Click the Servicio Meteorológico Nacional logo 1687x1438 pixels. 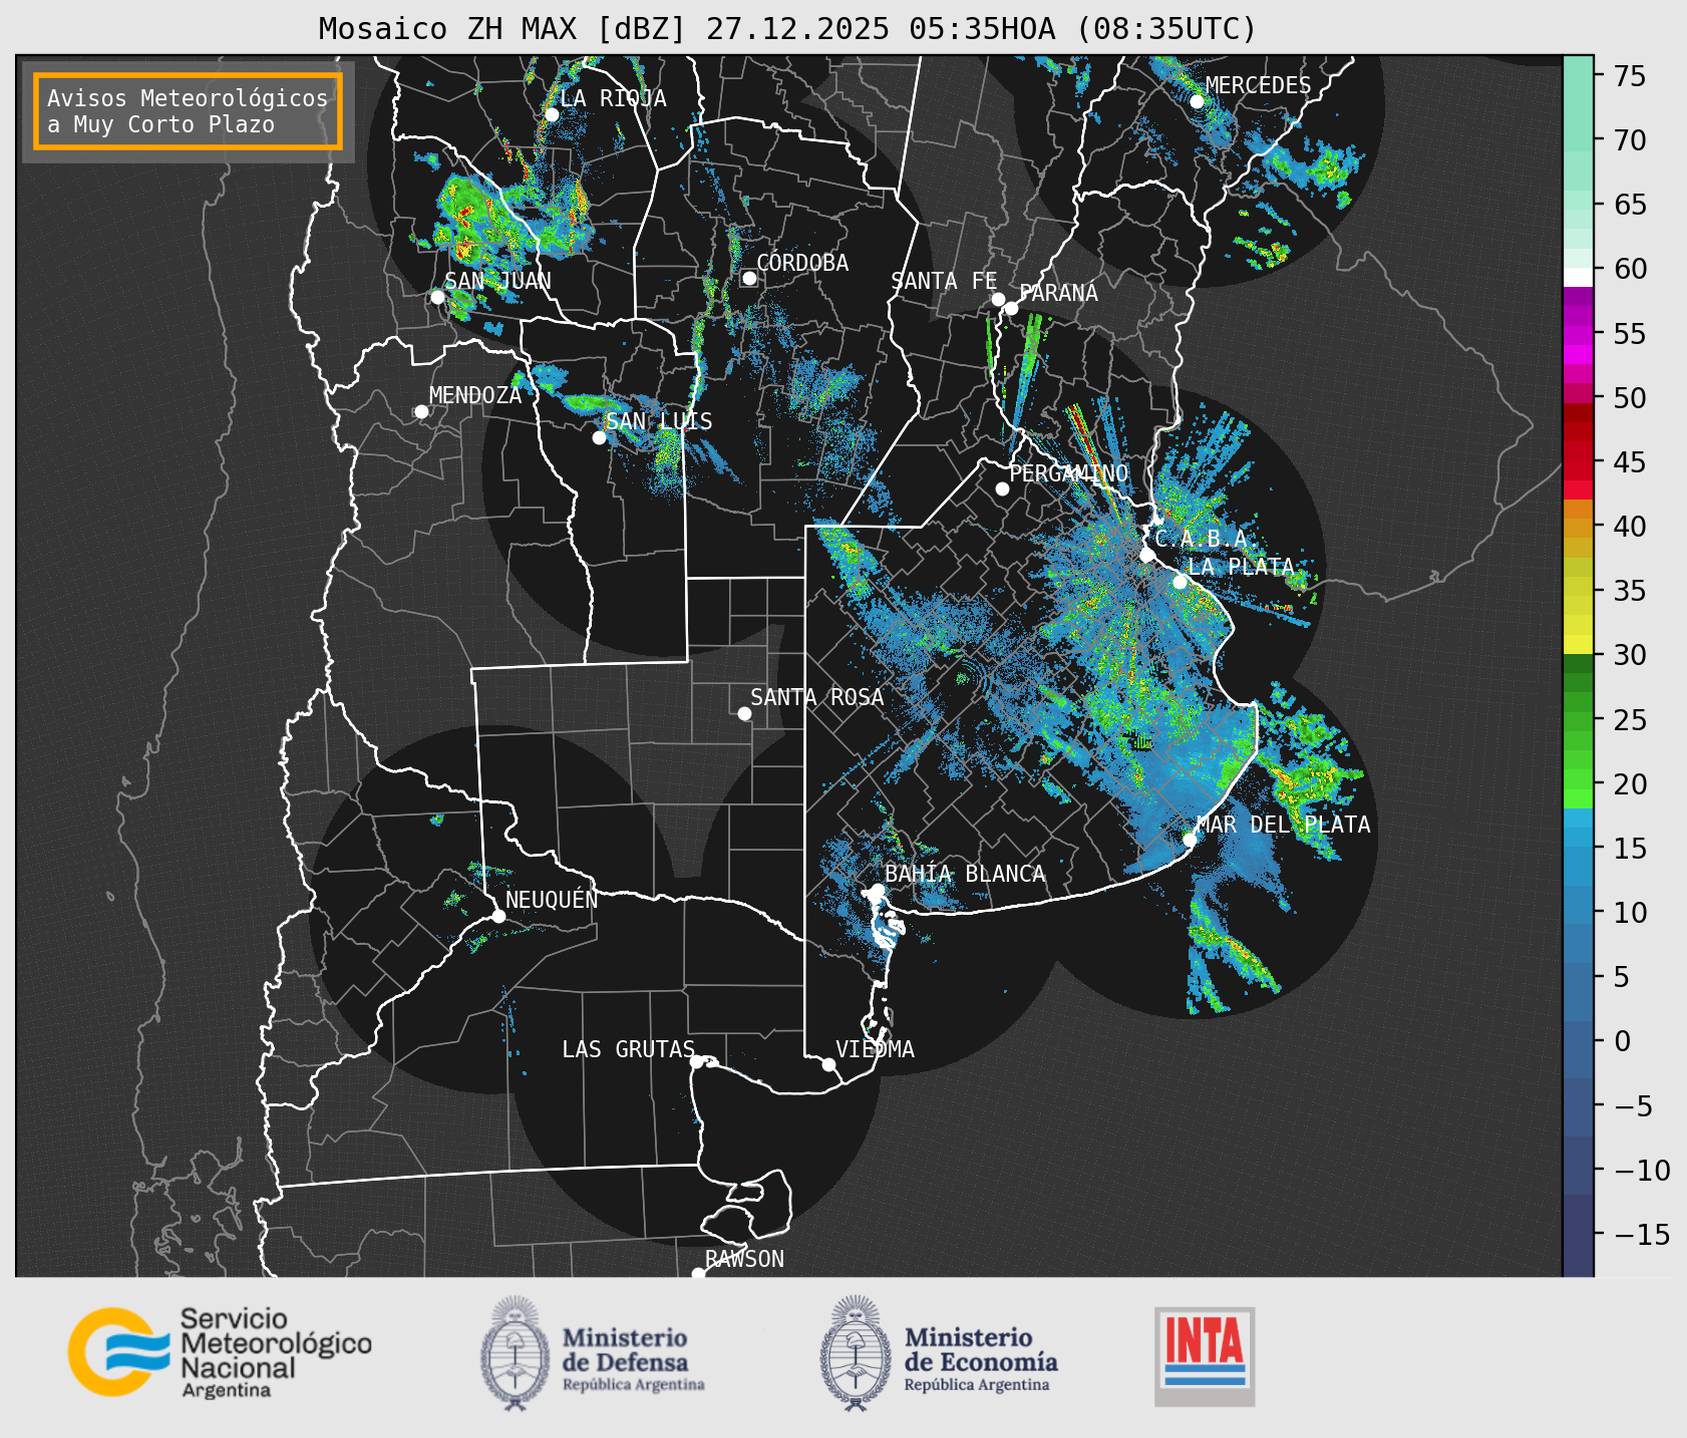[x=219, y=1352]
